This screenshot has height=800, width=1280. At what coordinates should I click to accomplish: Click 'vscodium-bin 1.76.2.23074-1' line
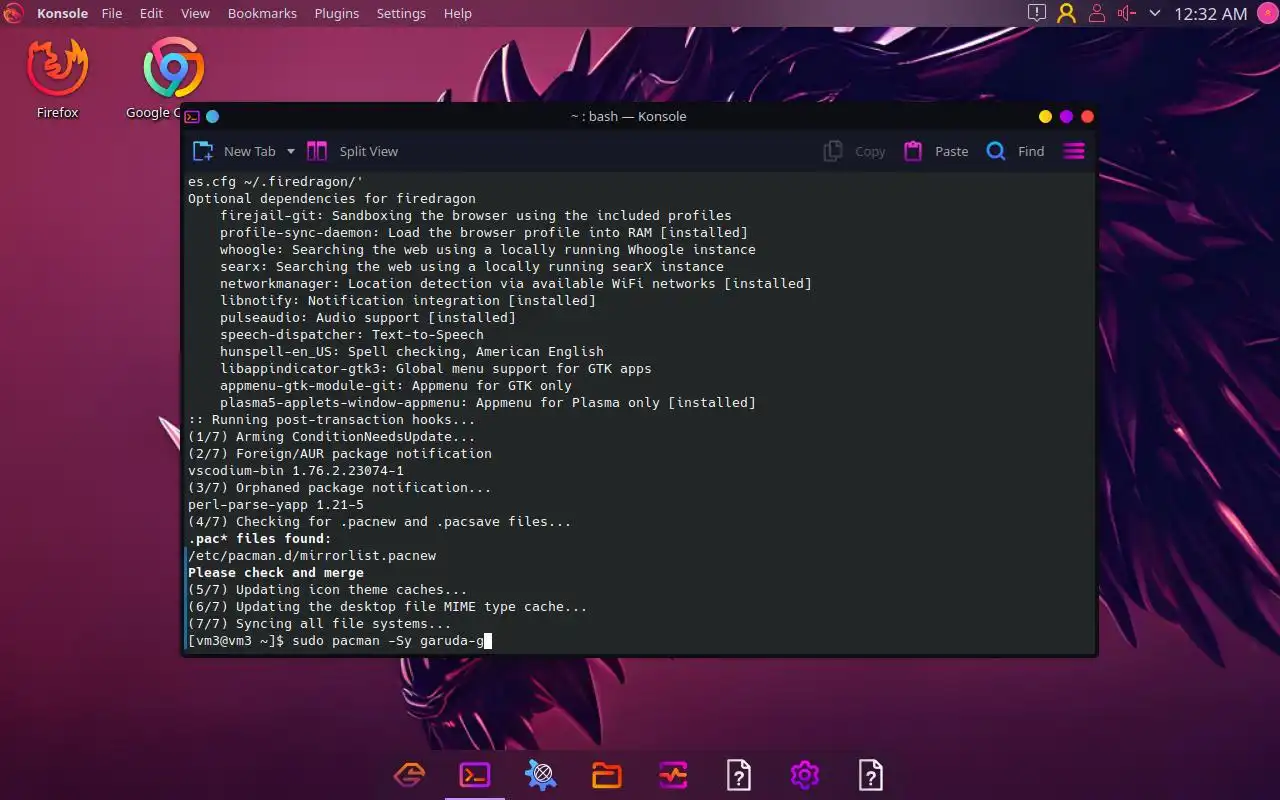click(x=296, y=470)
